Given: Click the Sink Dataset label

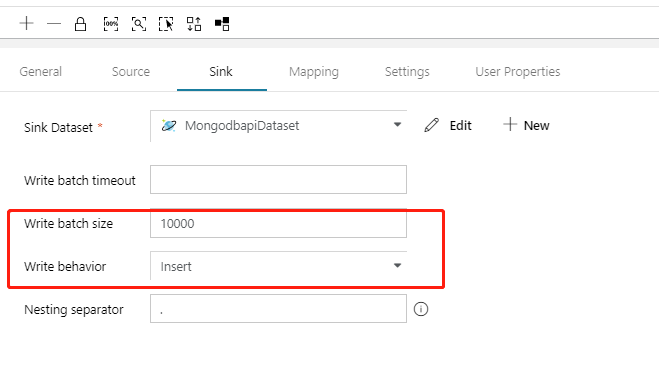Looking at the screenshot, I should [x=58, y=127].
